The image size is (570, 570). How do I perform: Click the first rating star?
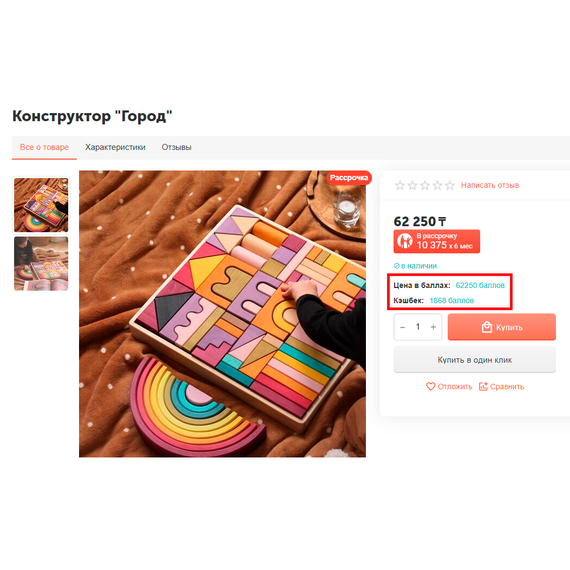click(400, 185)
